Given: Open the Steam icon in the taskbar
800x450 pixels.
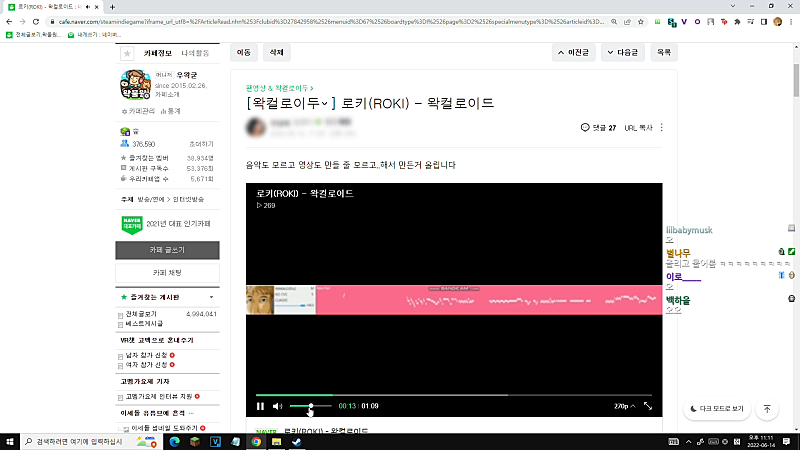Looking at the screenshot, I should pyautogui.click(x=297, y=442).
